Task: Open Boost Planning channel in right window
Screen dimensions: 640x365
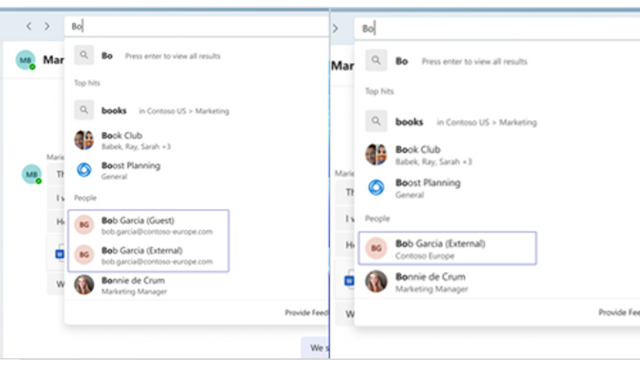Action: [497, 188]
